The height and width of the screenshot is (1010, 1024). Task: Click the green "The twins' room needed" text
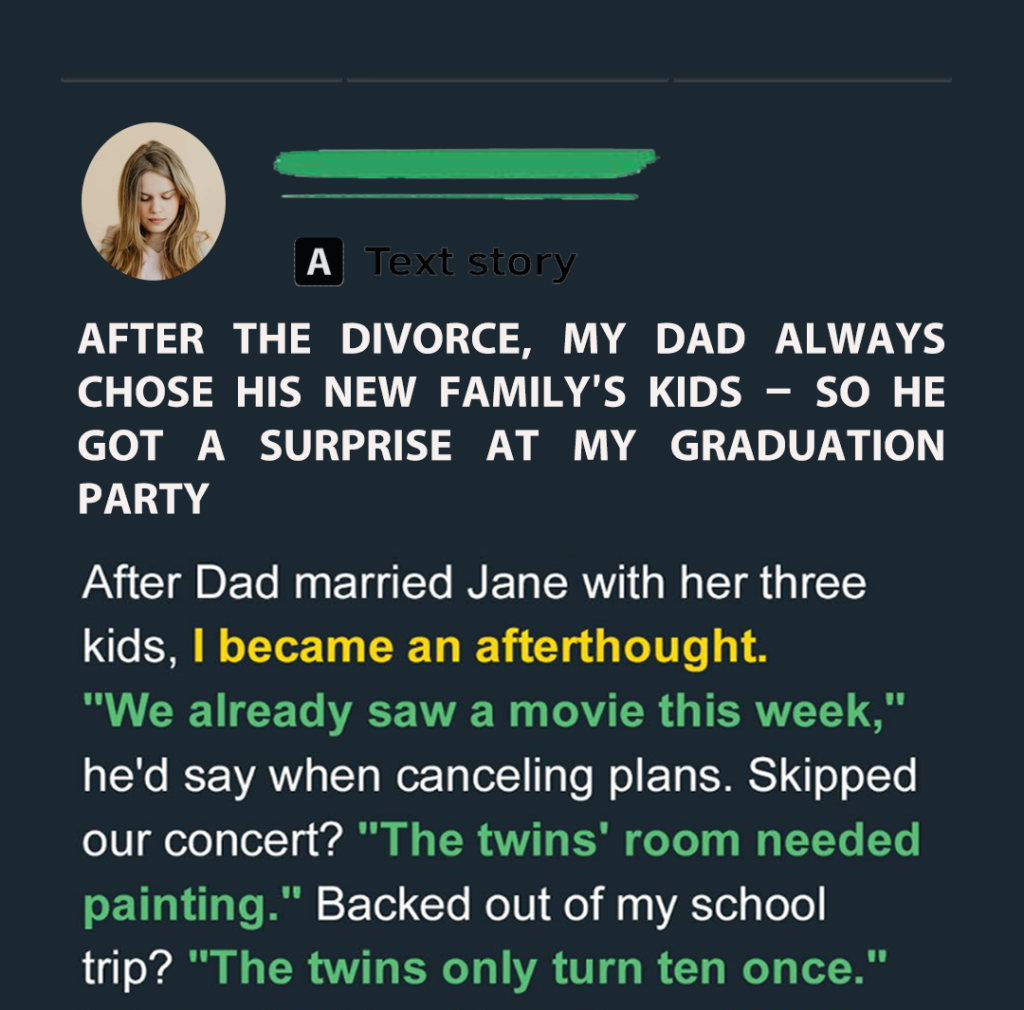640,839
